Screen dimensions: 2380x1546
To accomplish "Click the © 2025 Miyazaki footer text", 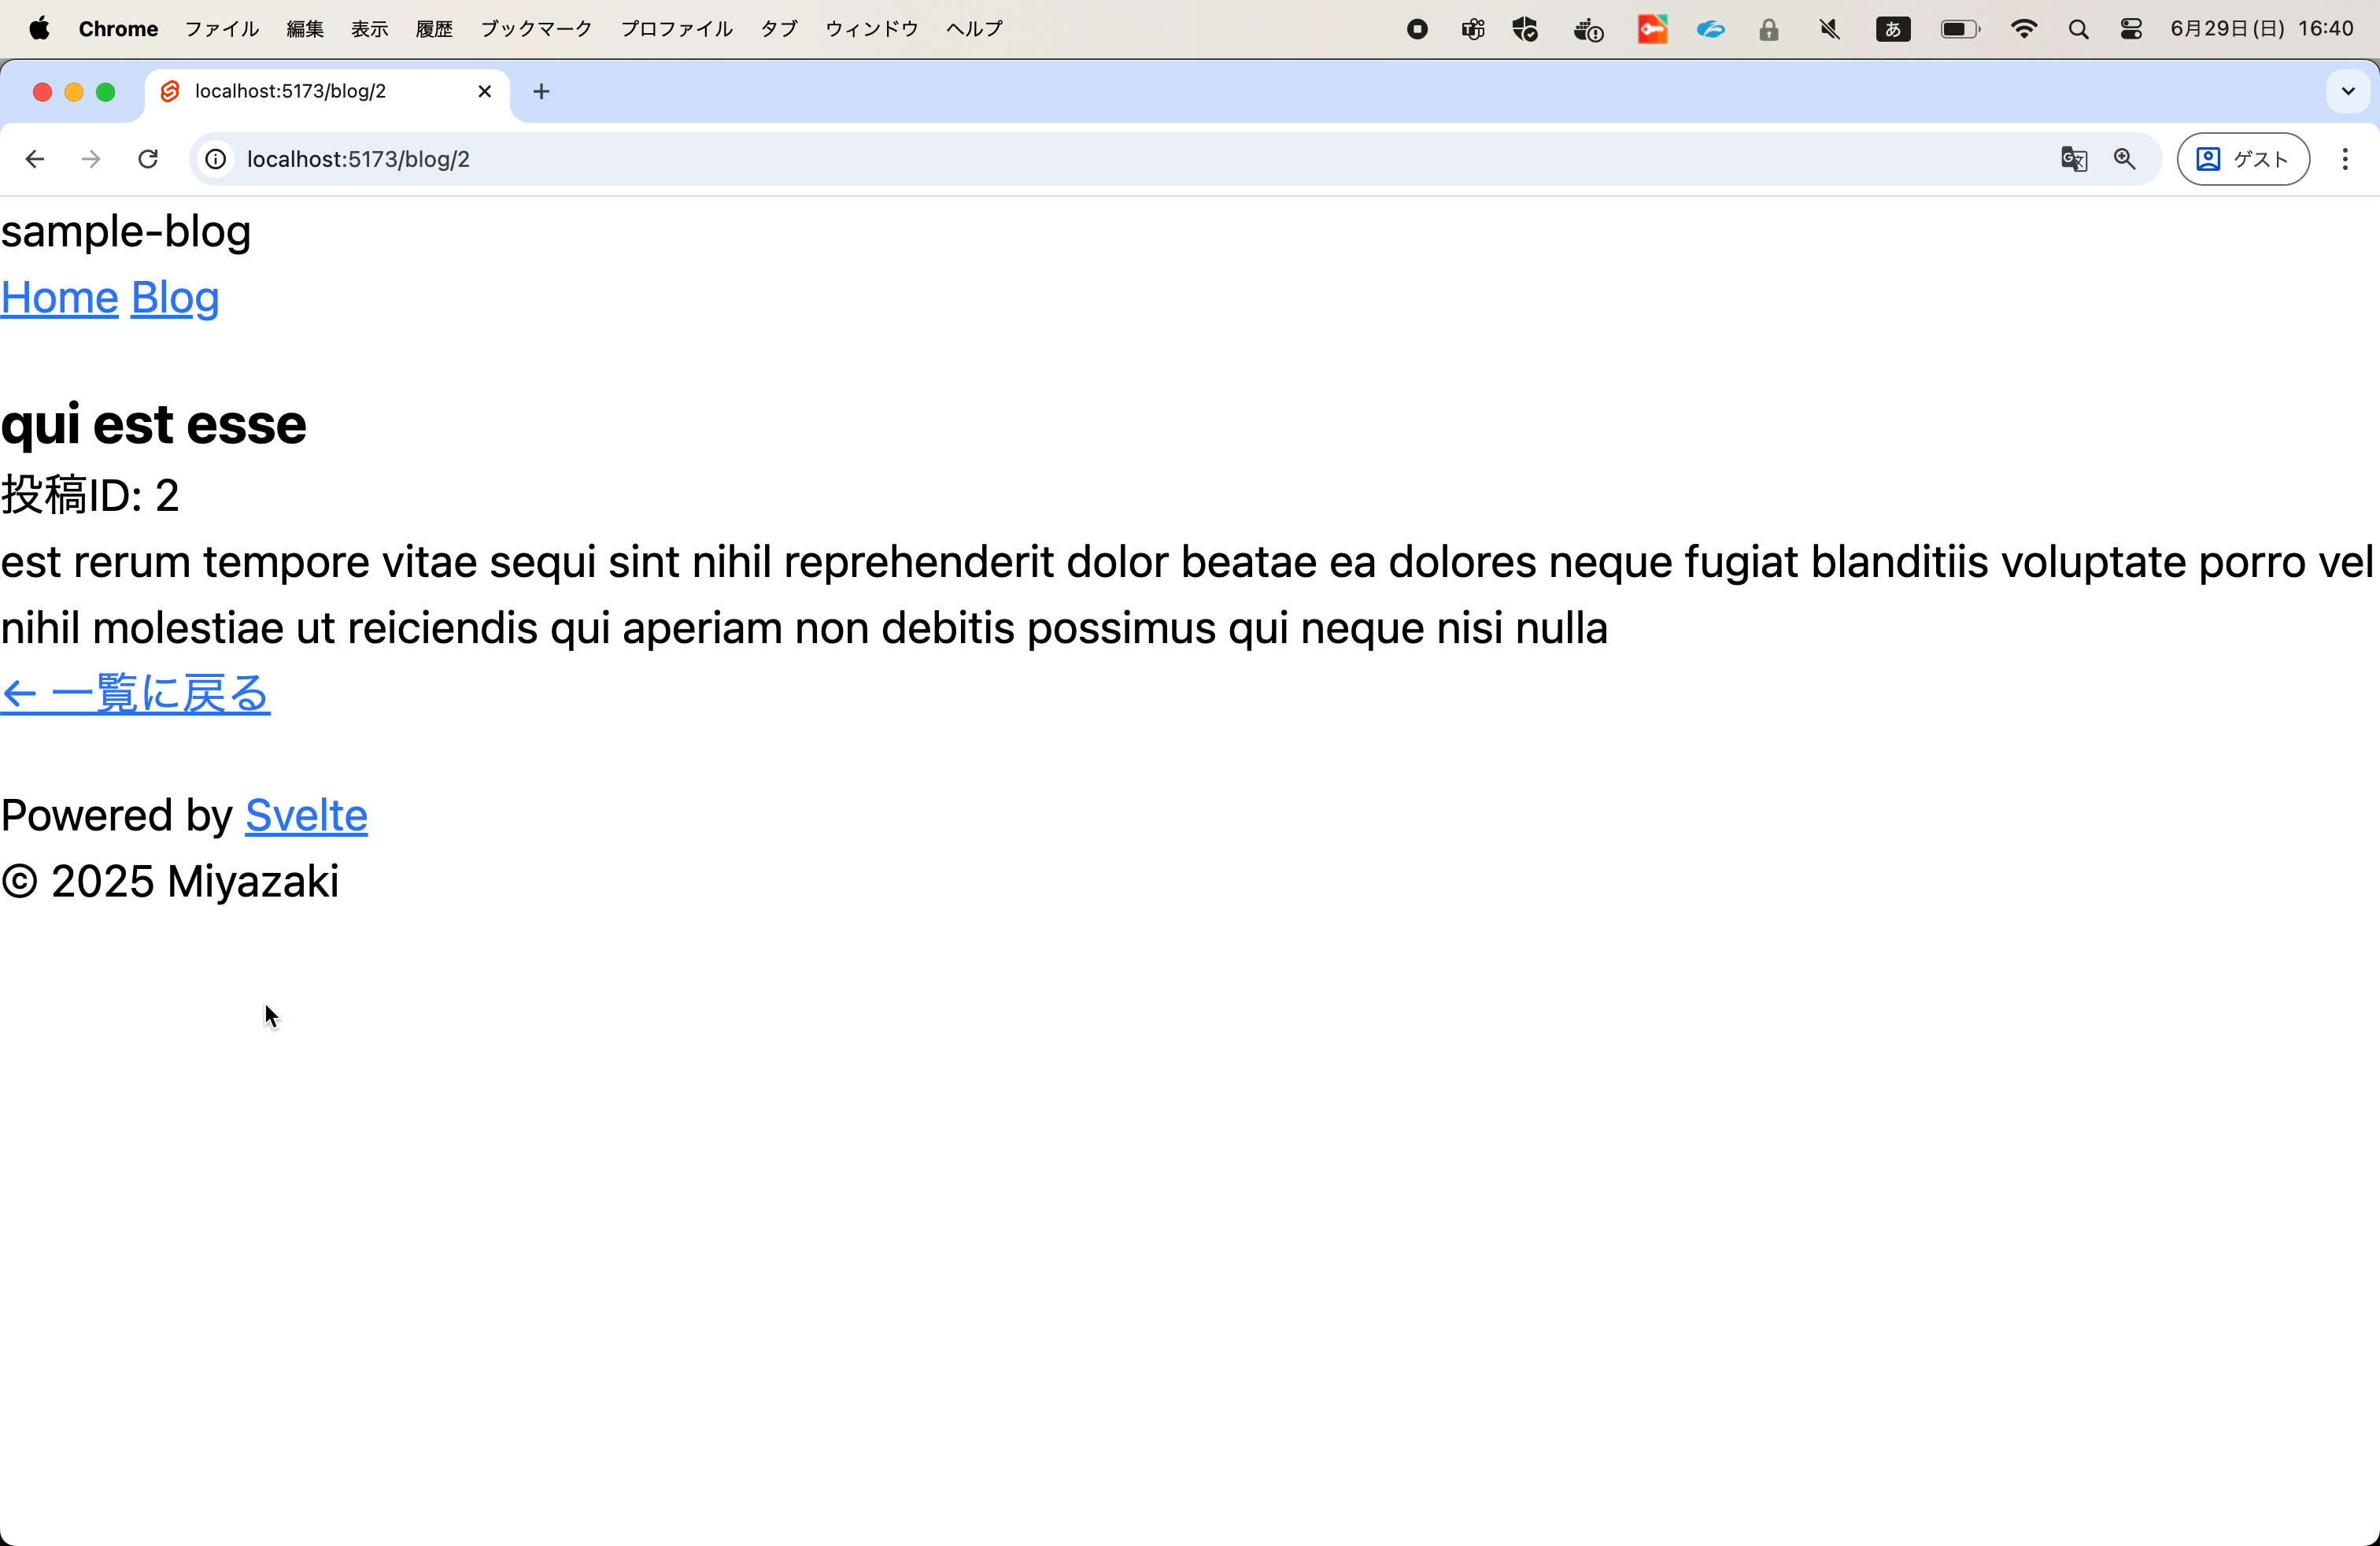I will tap(170, 881).
